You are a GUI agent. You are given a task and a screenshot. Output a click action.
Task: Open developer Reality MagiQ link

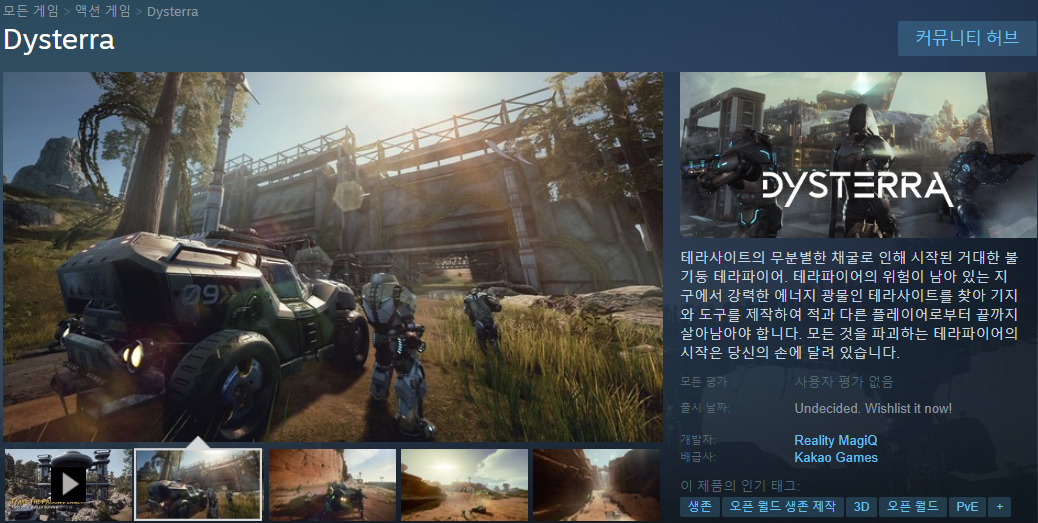coord(835,440)
